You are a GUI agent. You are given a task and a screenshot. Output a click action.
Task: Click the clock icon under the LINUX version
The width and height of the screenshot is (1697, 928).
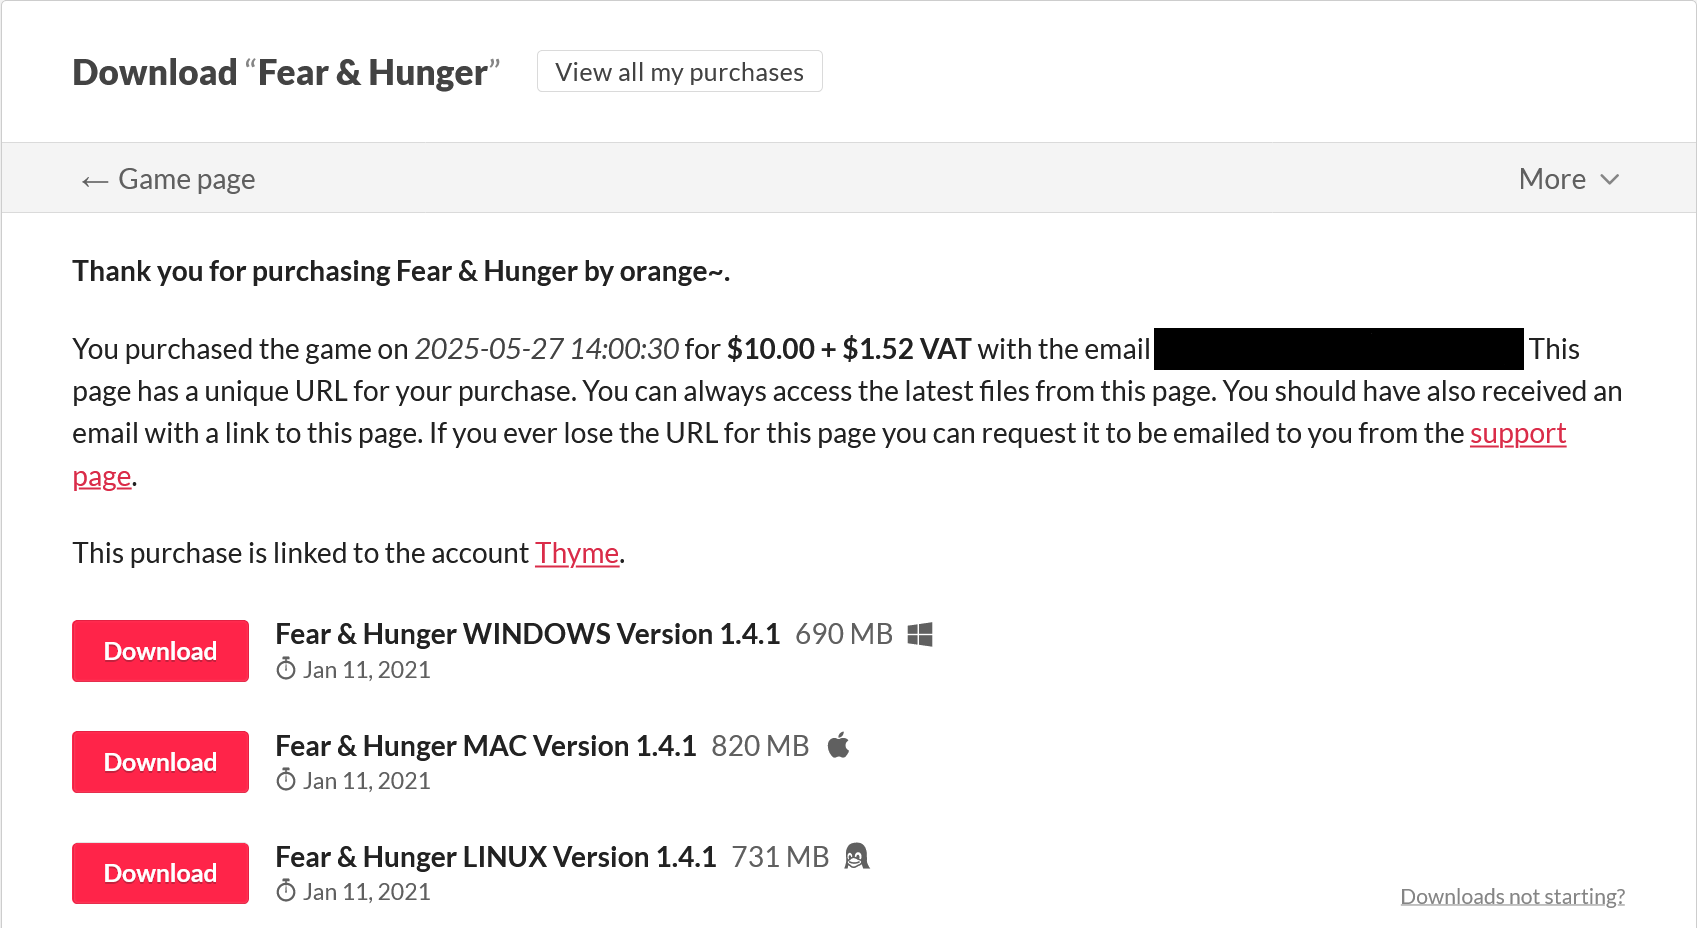coord(286,891)
